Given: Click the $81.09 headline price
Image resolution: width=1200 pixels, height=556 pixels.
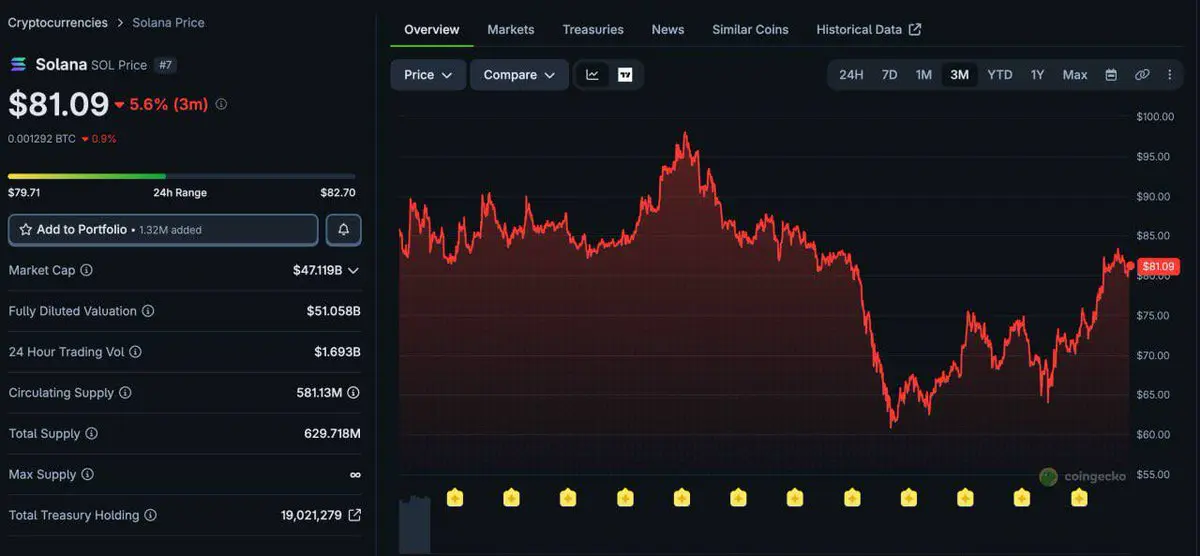Looking at the screenshot, I should point(59,104).
